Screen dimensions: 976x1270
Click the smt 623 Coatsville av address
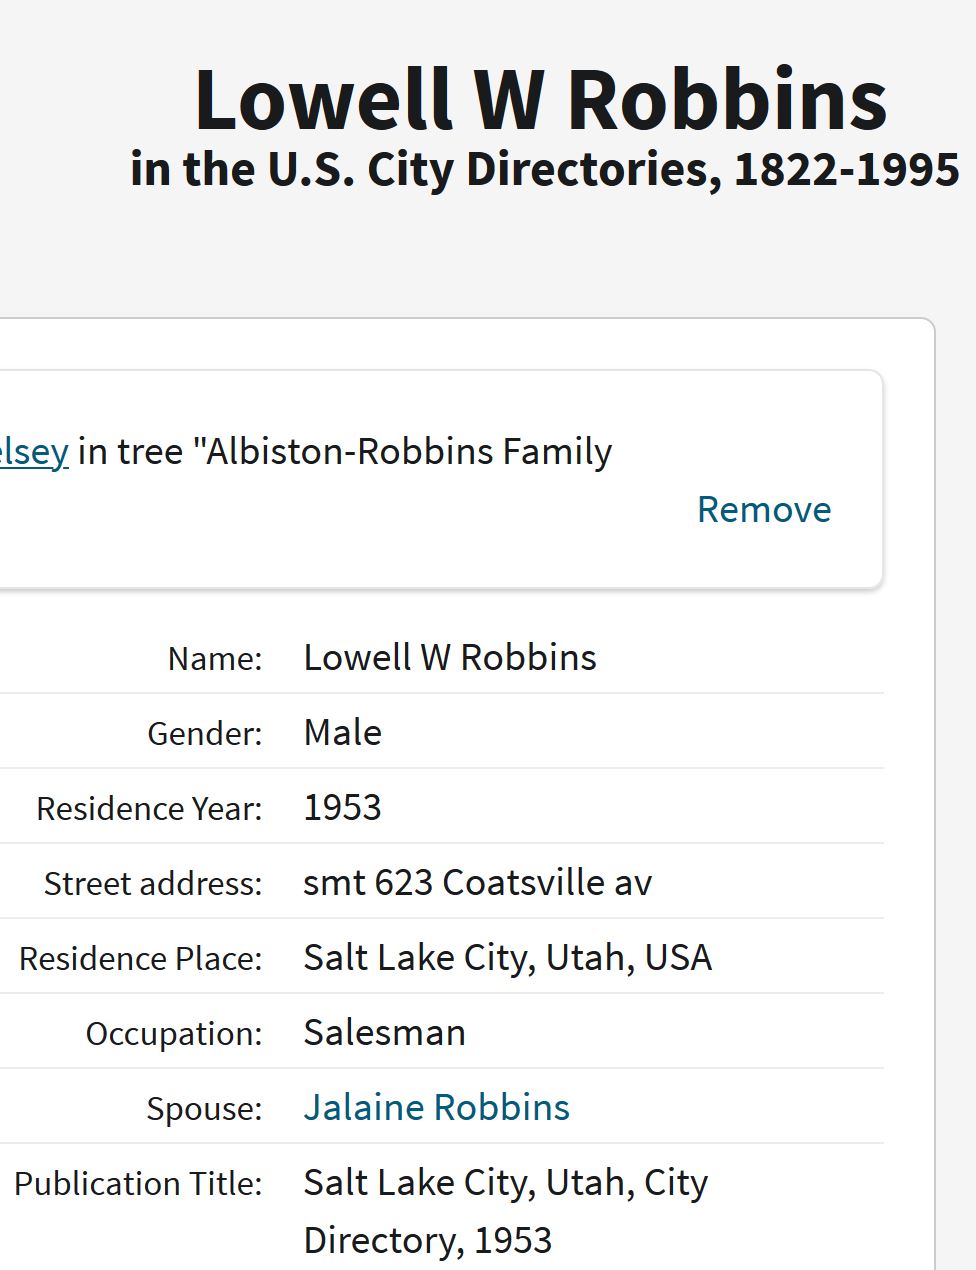pyautogui.click(x=477, y=882)
